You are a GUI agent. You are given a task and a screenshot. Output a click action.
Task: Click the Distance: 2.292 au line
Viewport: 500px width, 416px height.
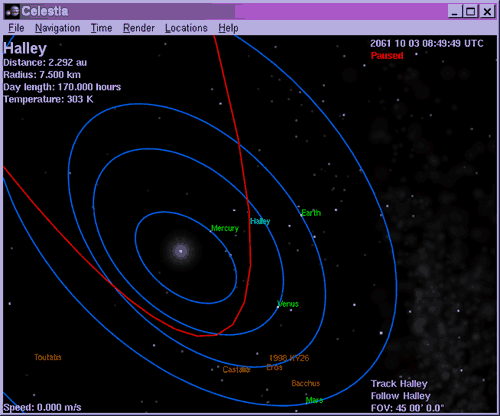tap(45, 63)
